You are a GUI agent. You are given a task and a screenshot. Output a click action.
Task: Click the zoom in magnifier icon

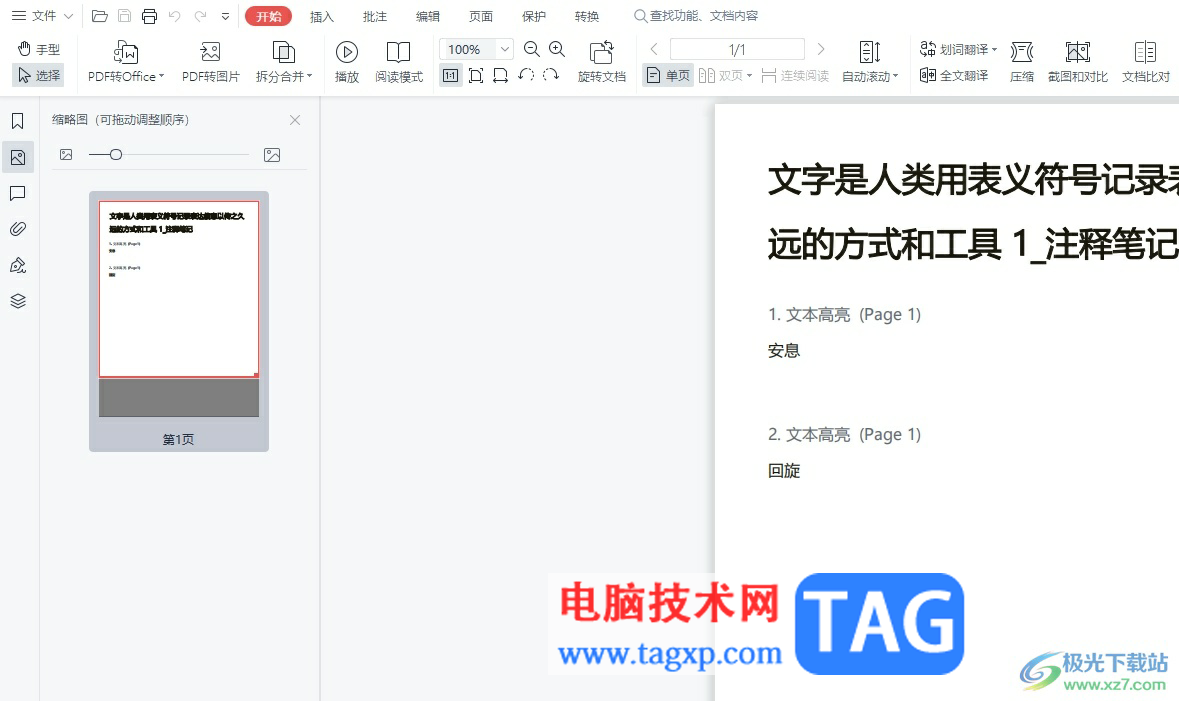click(557, 49)
